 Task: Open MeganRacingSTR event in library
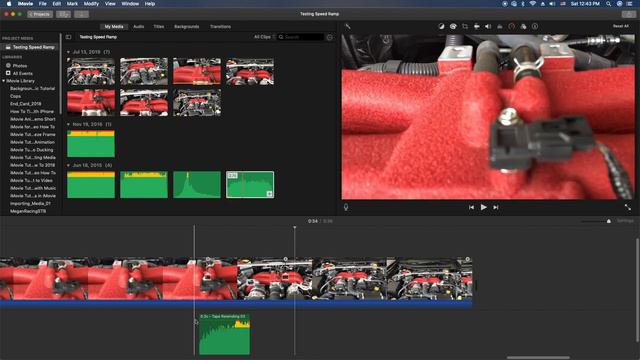coord(27,211)
